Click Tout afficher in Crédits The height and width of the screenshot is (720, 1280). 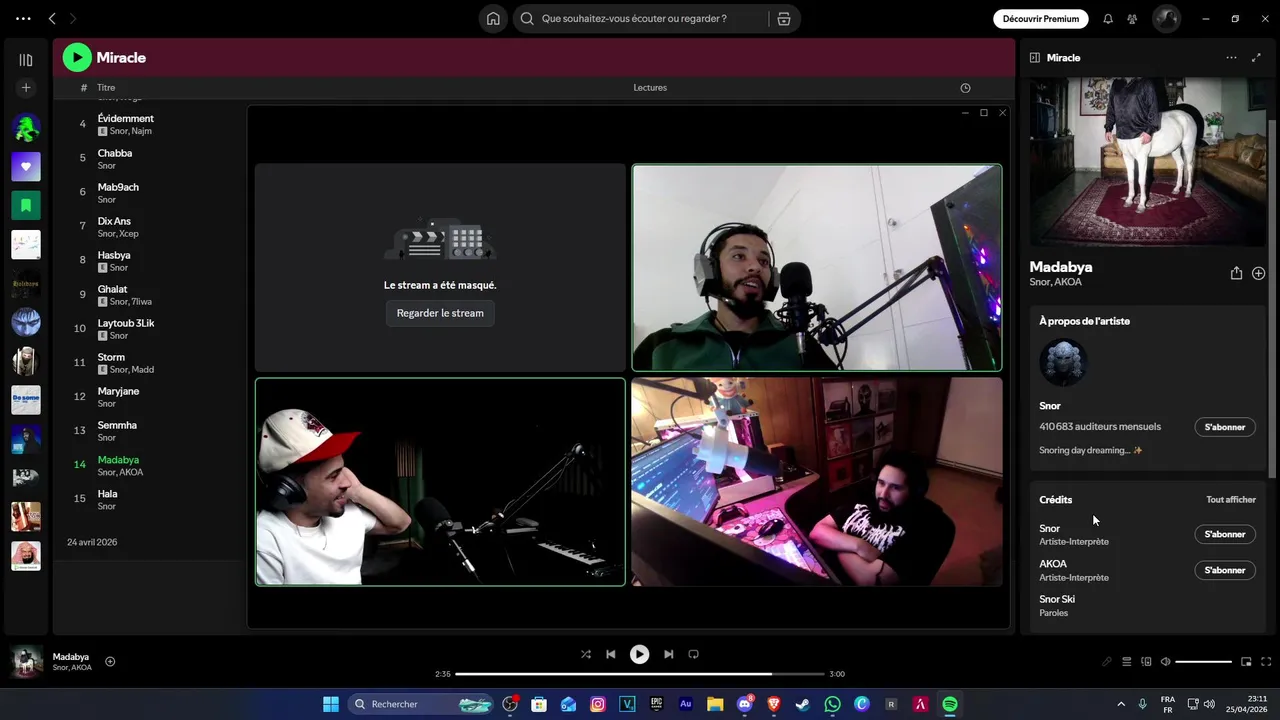pos(1231,500)
